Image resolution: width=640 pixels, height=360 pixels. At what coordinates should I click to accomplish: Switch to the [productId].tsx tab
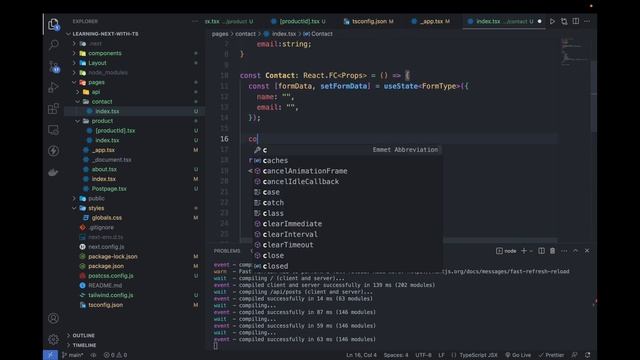(299, 21)
